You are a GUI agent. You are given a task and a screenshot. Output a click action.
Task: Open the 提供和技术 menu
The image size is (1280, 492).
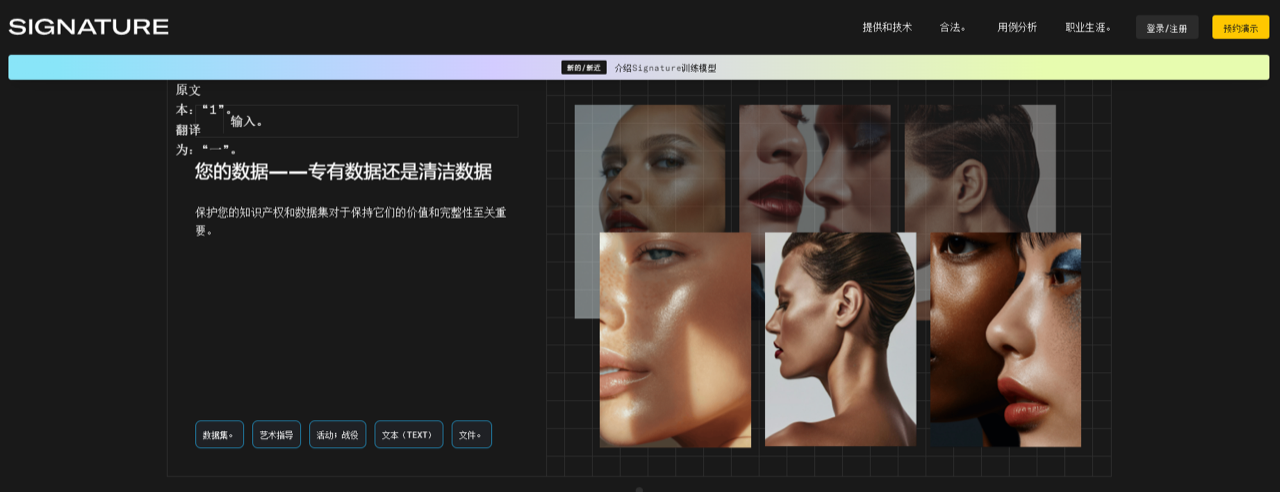887,27
